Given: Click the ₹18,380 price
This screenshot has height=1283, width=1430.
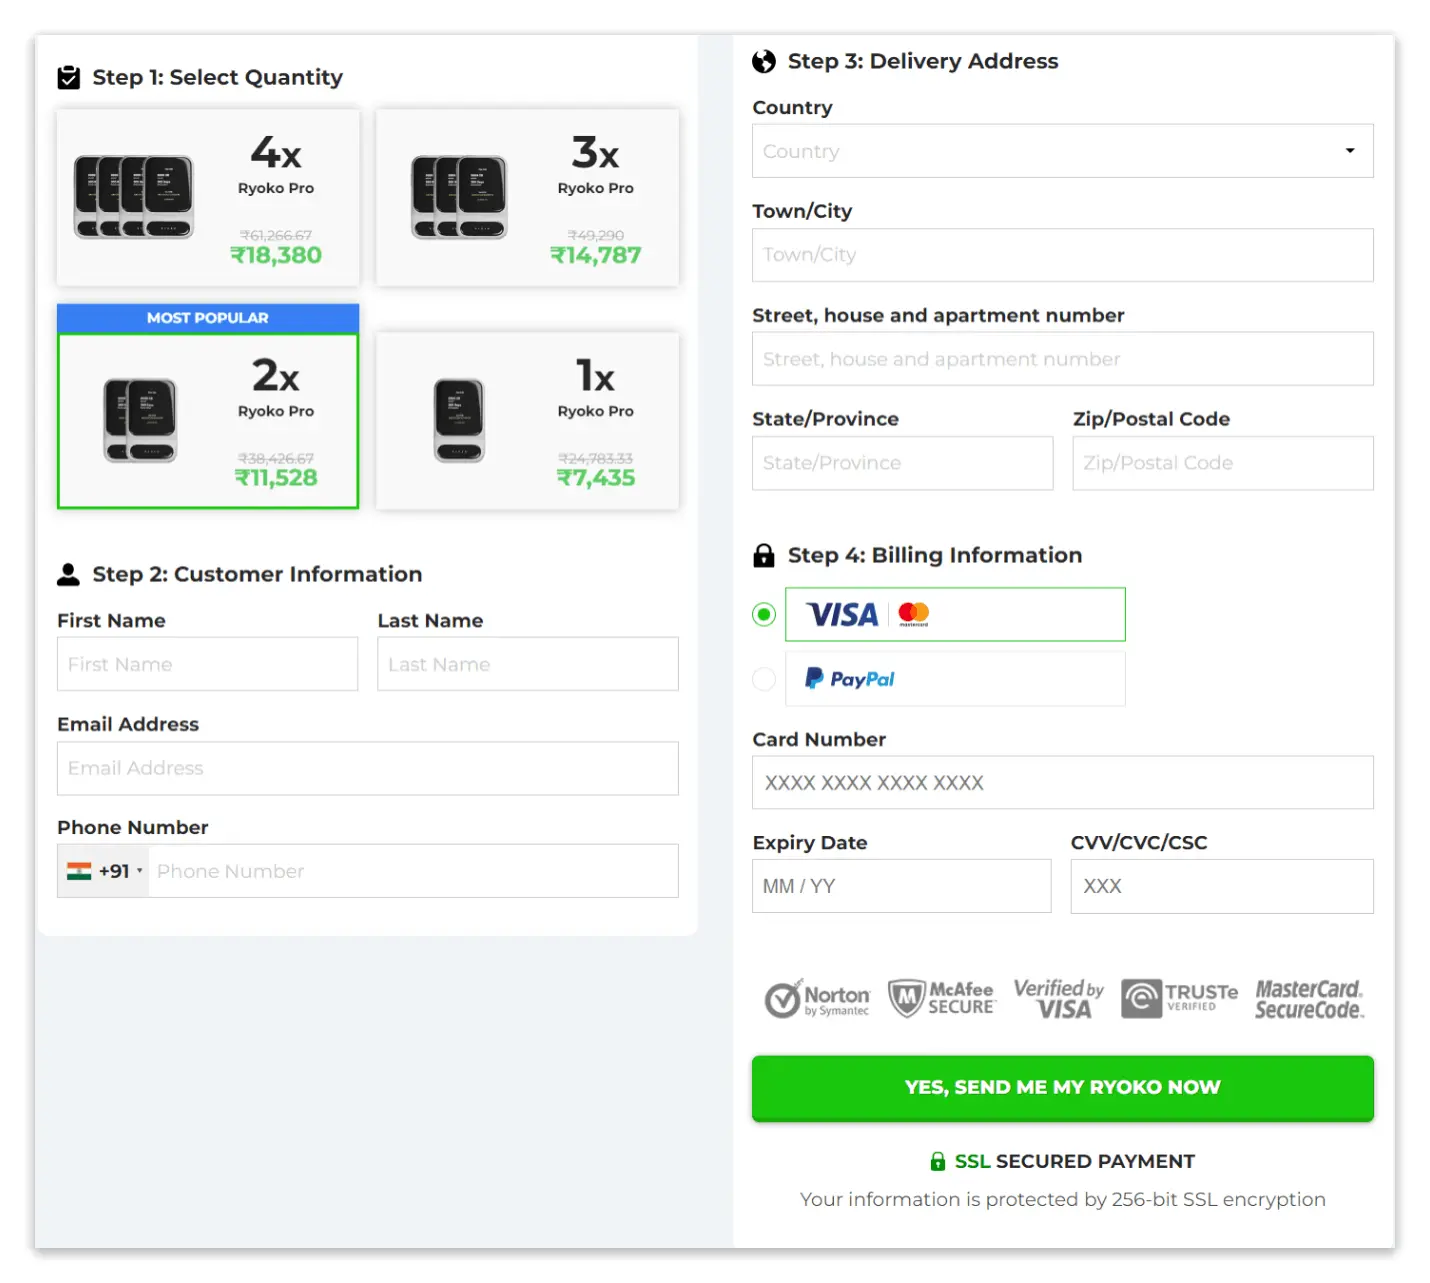Looking at the screenshot, I should [276, 255].
